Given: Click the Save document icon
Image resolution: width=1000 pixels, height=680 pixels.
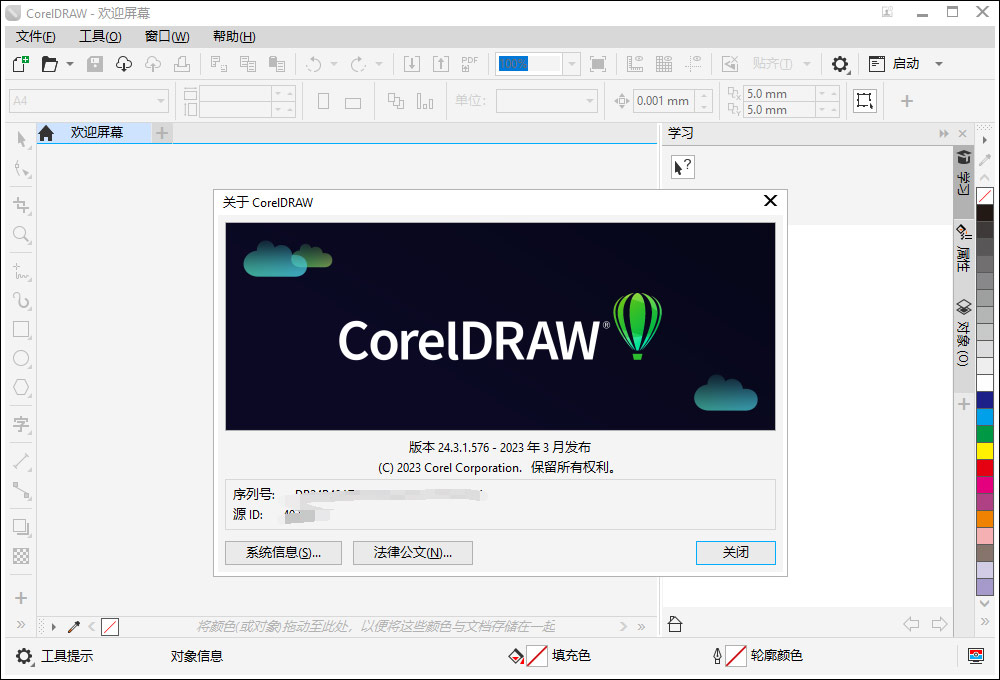Looking at the screenshot, I should pyautogui.click(x=94, y=63).
